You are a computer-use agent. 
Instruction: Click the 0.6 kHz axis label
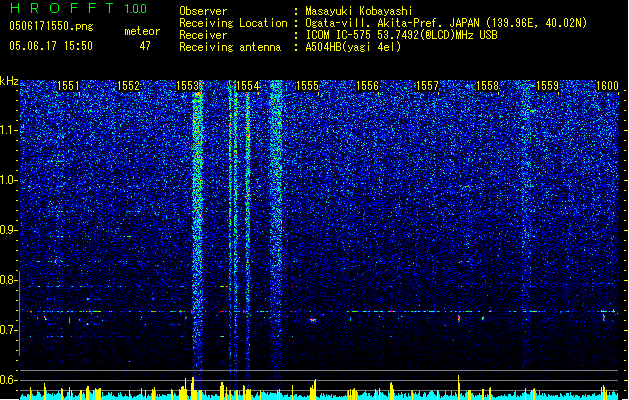8,380
